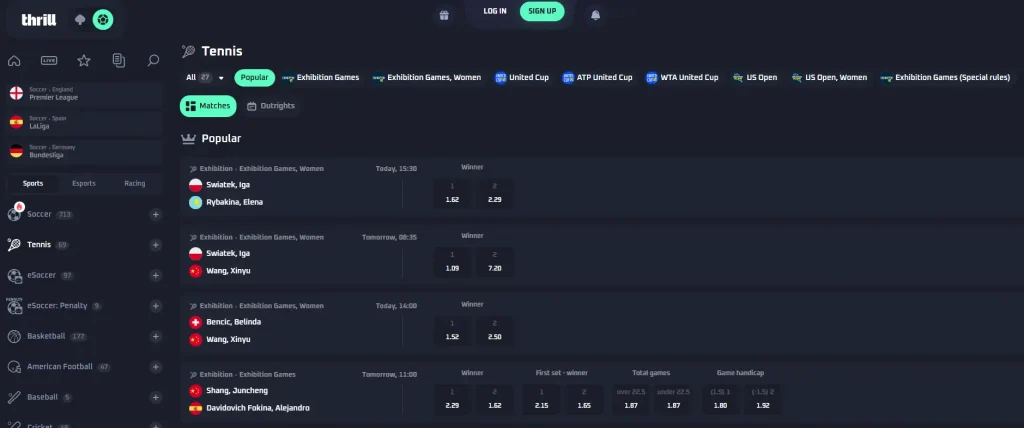Click the United Cup tournament icon
1024x428 pixels.
point(501,78)
